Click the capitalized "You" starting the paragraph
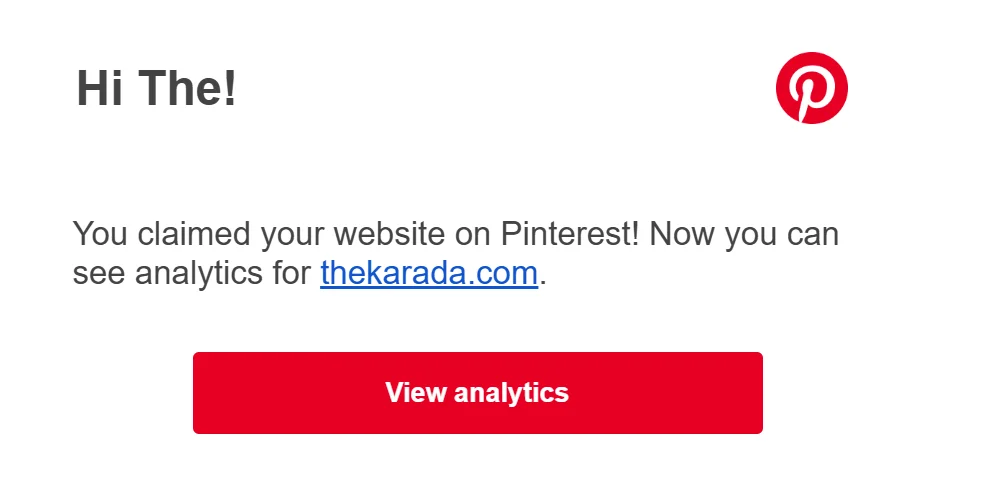986x478 pixels. pyautogui.click(x=101, y=233)
